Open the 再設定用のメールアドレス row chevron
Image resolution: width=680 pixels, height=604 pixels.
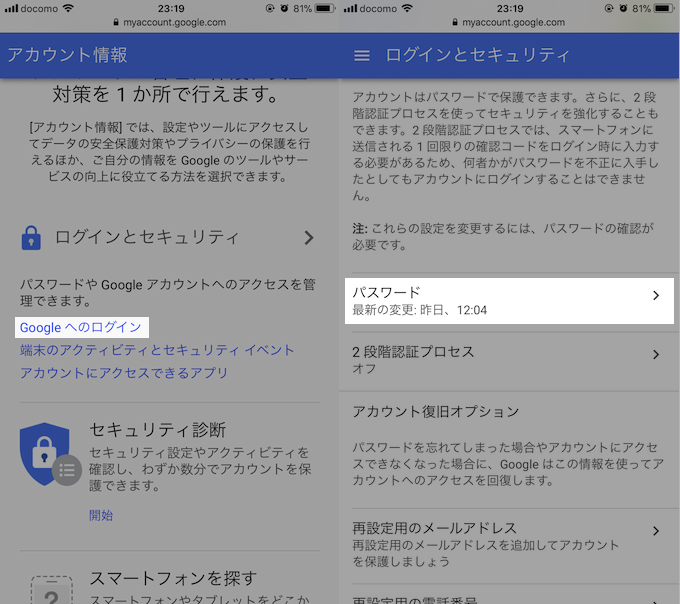tap(656, 531)
